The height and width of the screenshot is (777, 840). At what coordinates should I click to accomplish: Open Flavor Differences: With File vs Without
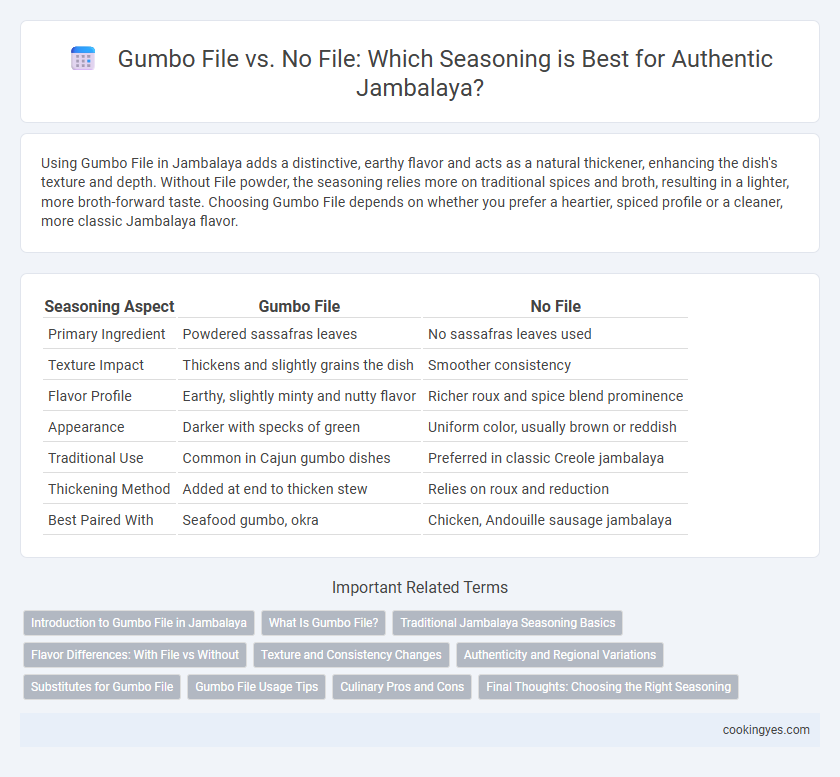[x=135, y=655]
